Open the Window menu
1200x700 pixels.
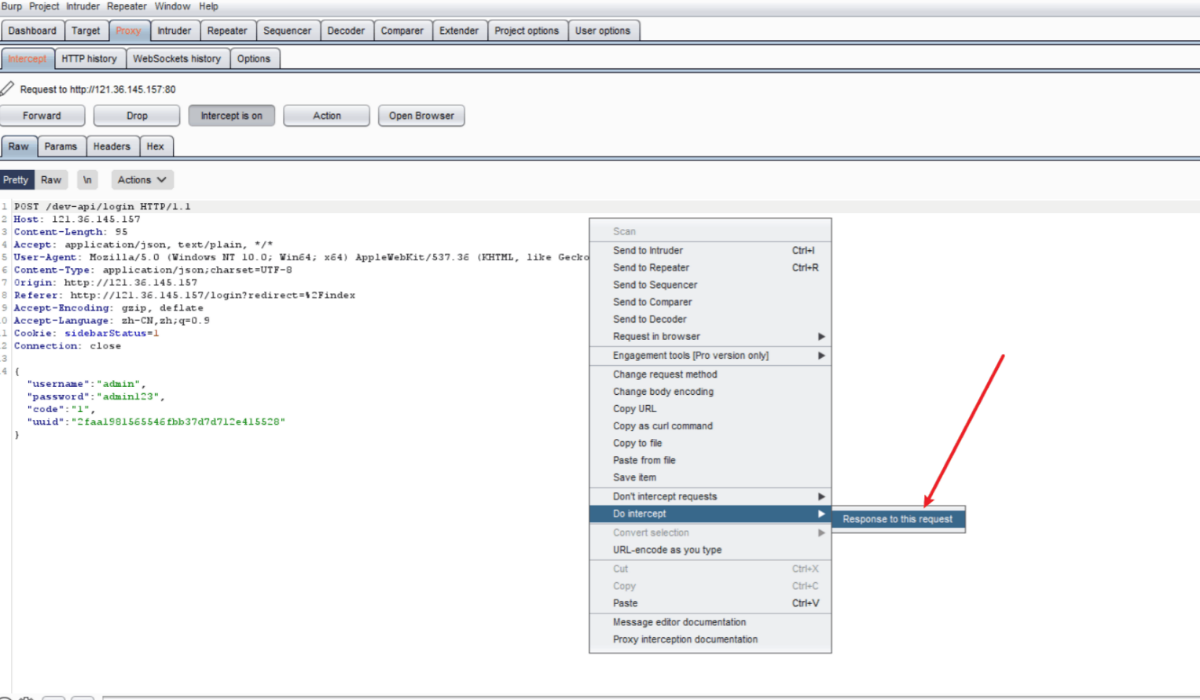click(x=173, y=7)
